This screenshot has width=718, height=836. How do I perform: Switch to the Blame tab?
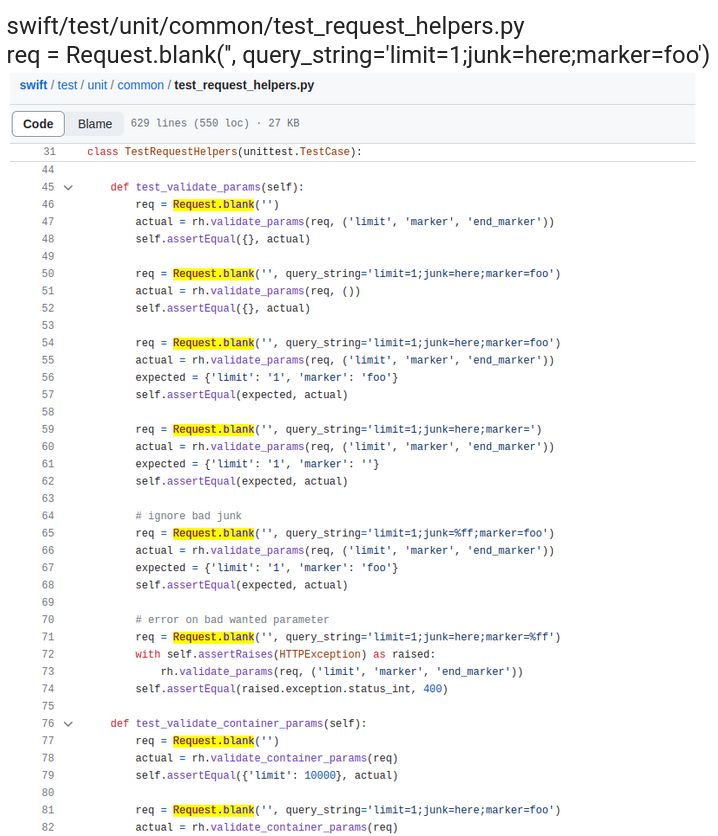[x=95, y=124]
